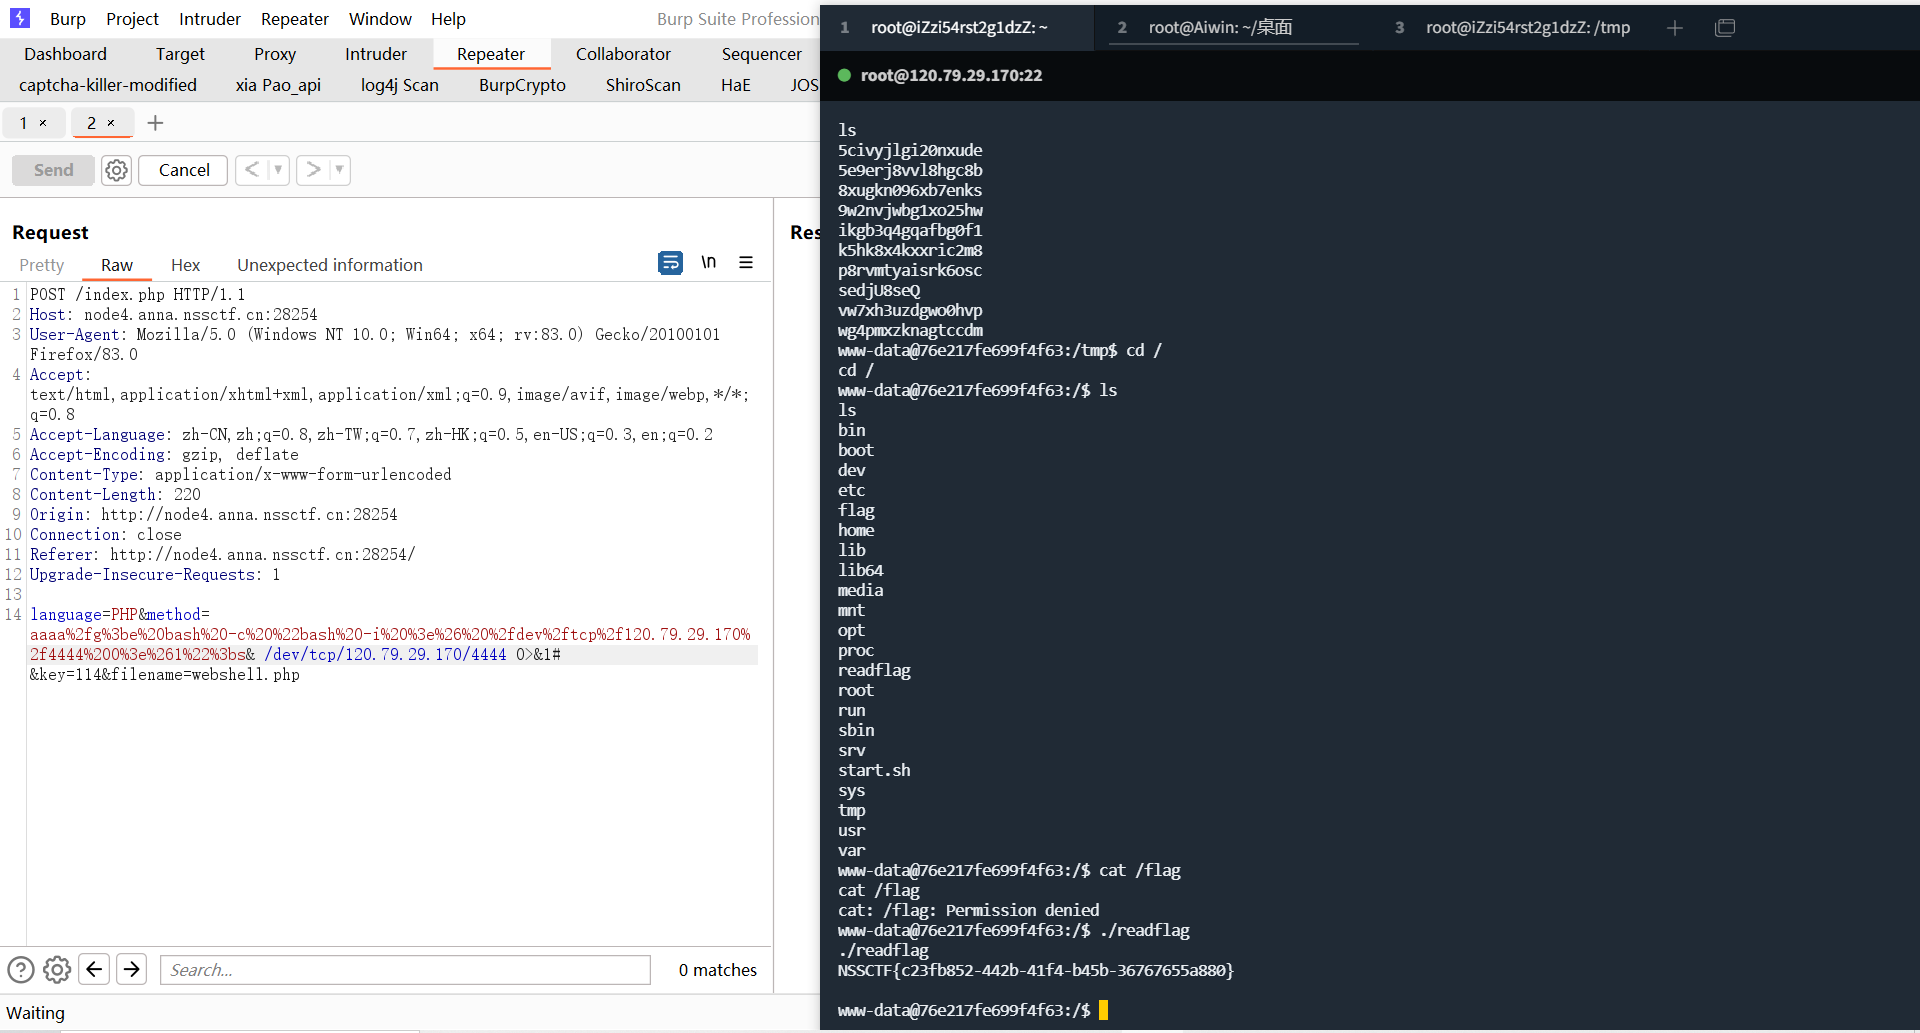Jump to previous search match arrow
1920x1033 pixels.
pos(94,969)
